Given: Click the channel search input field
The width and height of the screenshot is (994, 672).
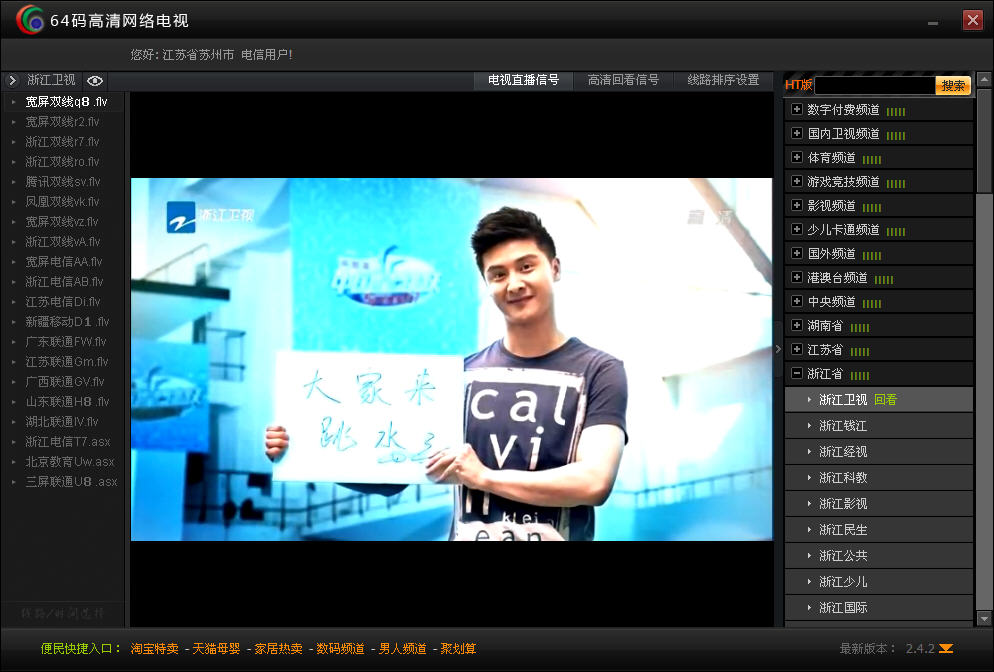Looking at the screenshot, I should click(x=874, y=86).
